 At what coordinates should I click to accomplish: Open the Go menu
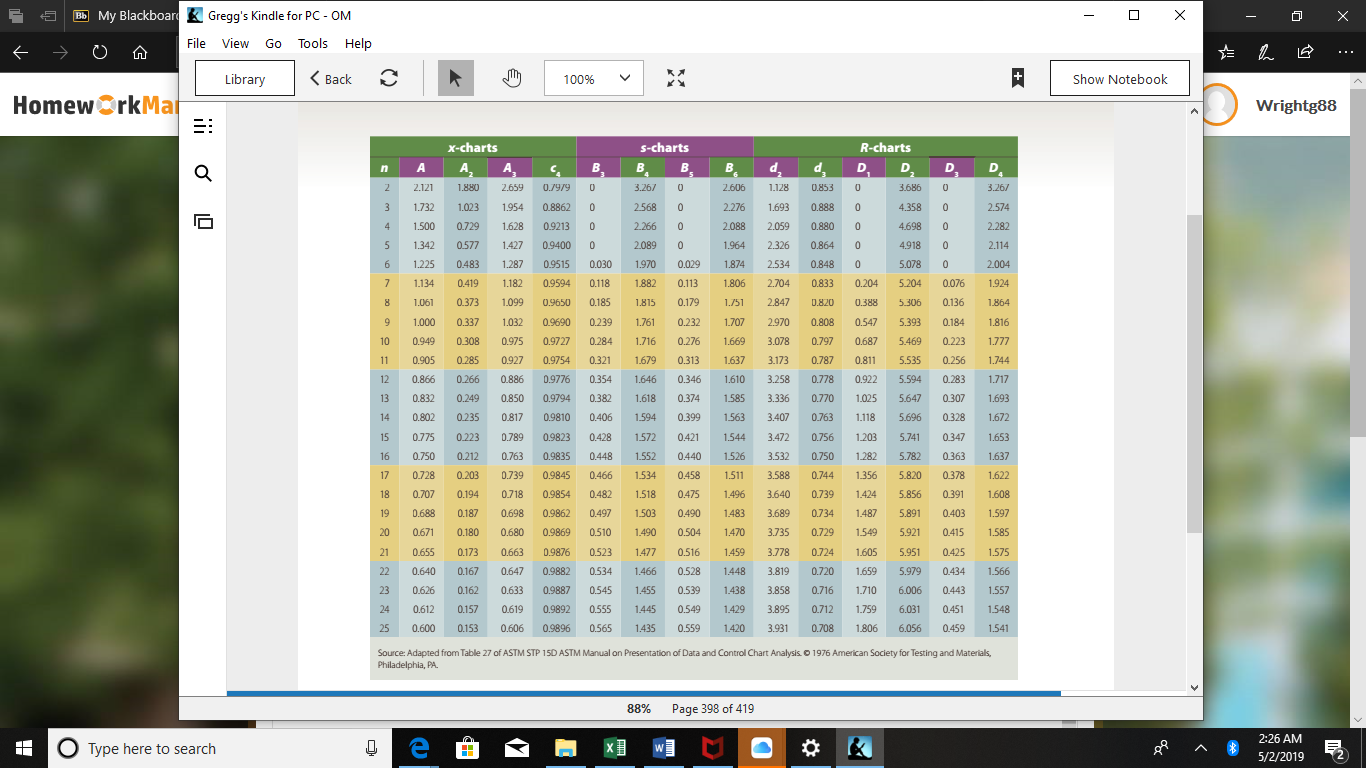(x=273, y=43)
